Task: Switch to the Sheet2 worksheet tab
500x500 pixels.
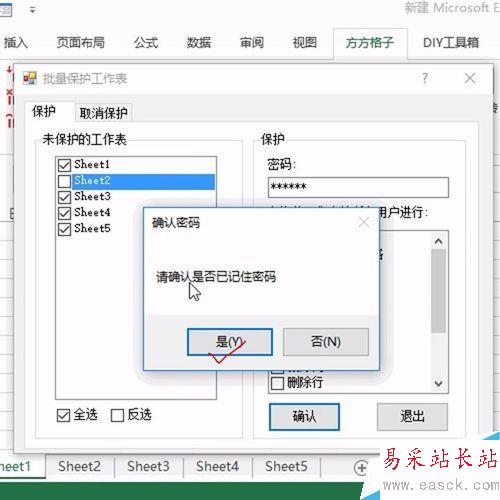Action: pos(79,466)
